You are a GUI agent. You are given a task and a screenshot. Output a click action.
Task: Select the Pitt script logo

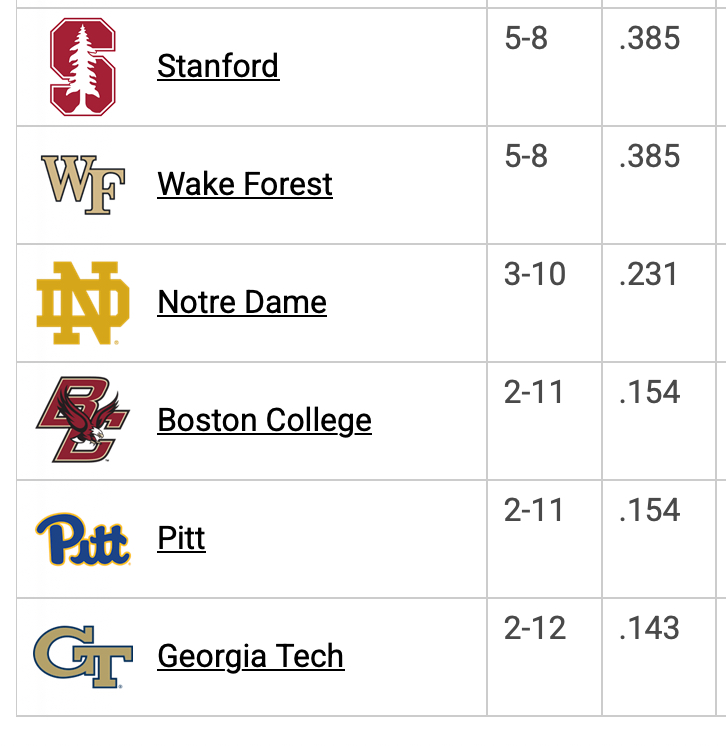pyautogui.click(x=83, y=539)
